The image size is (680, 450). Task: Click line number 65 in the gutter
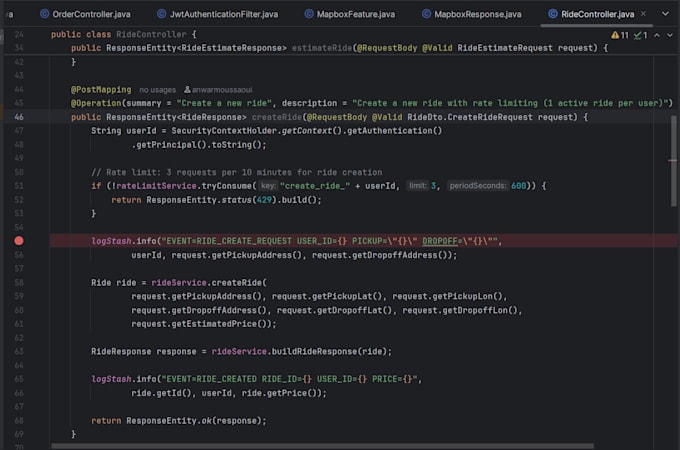[x=19, y=379]
